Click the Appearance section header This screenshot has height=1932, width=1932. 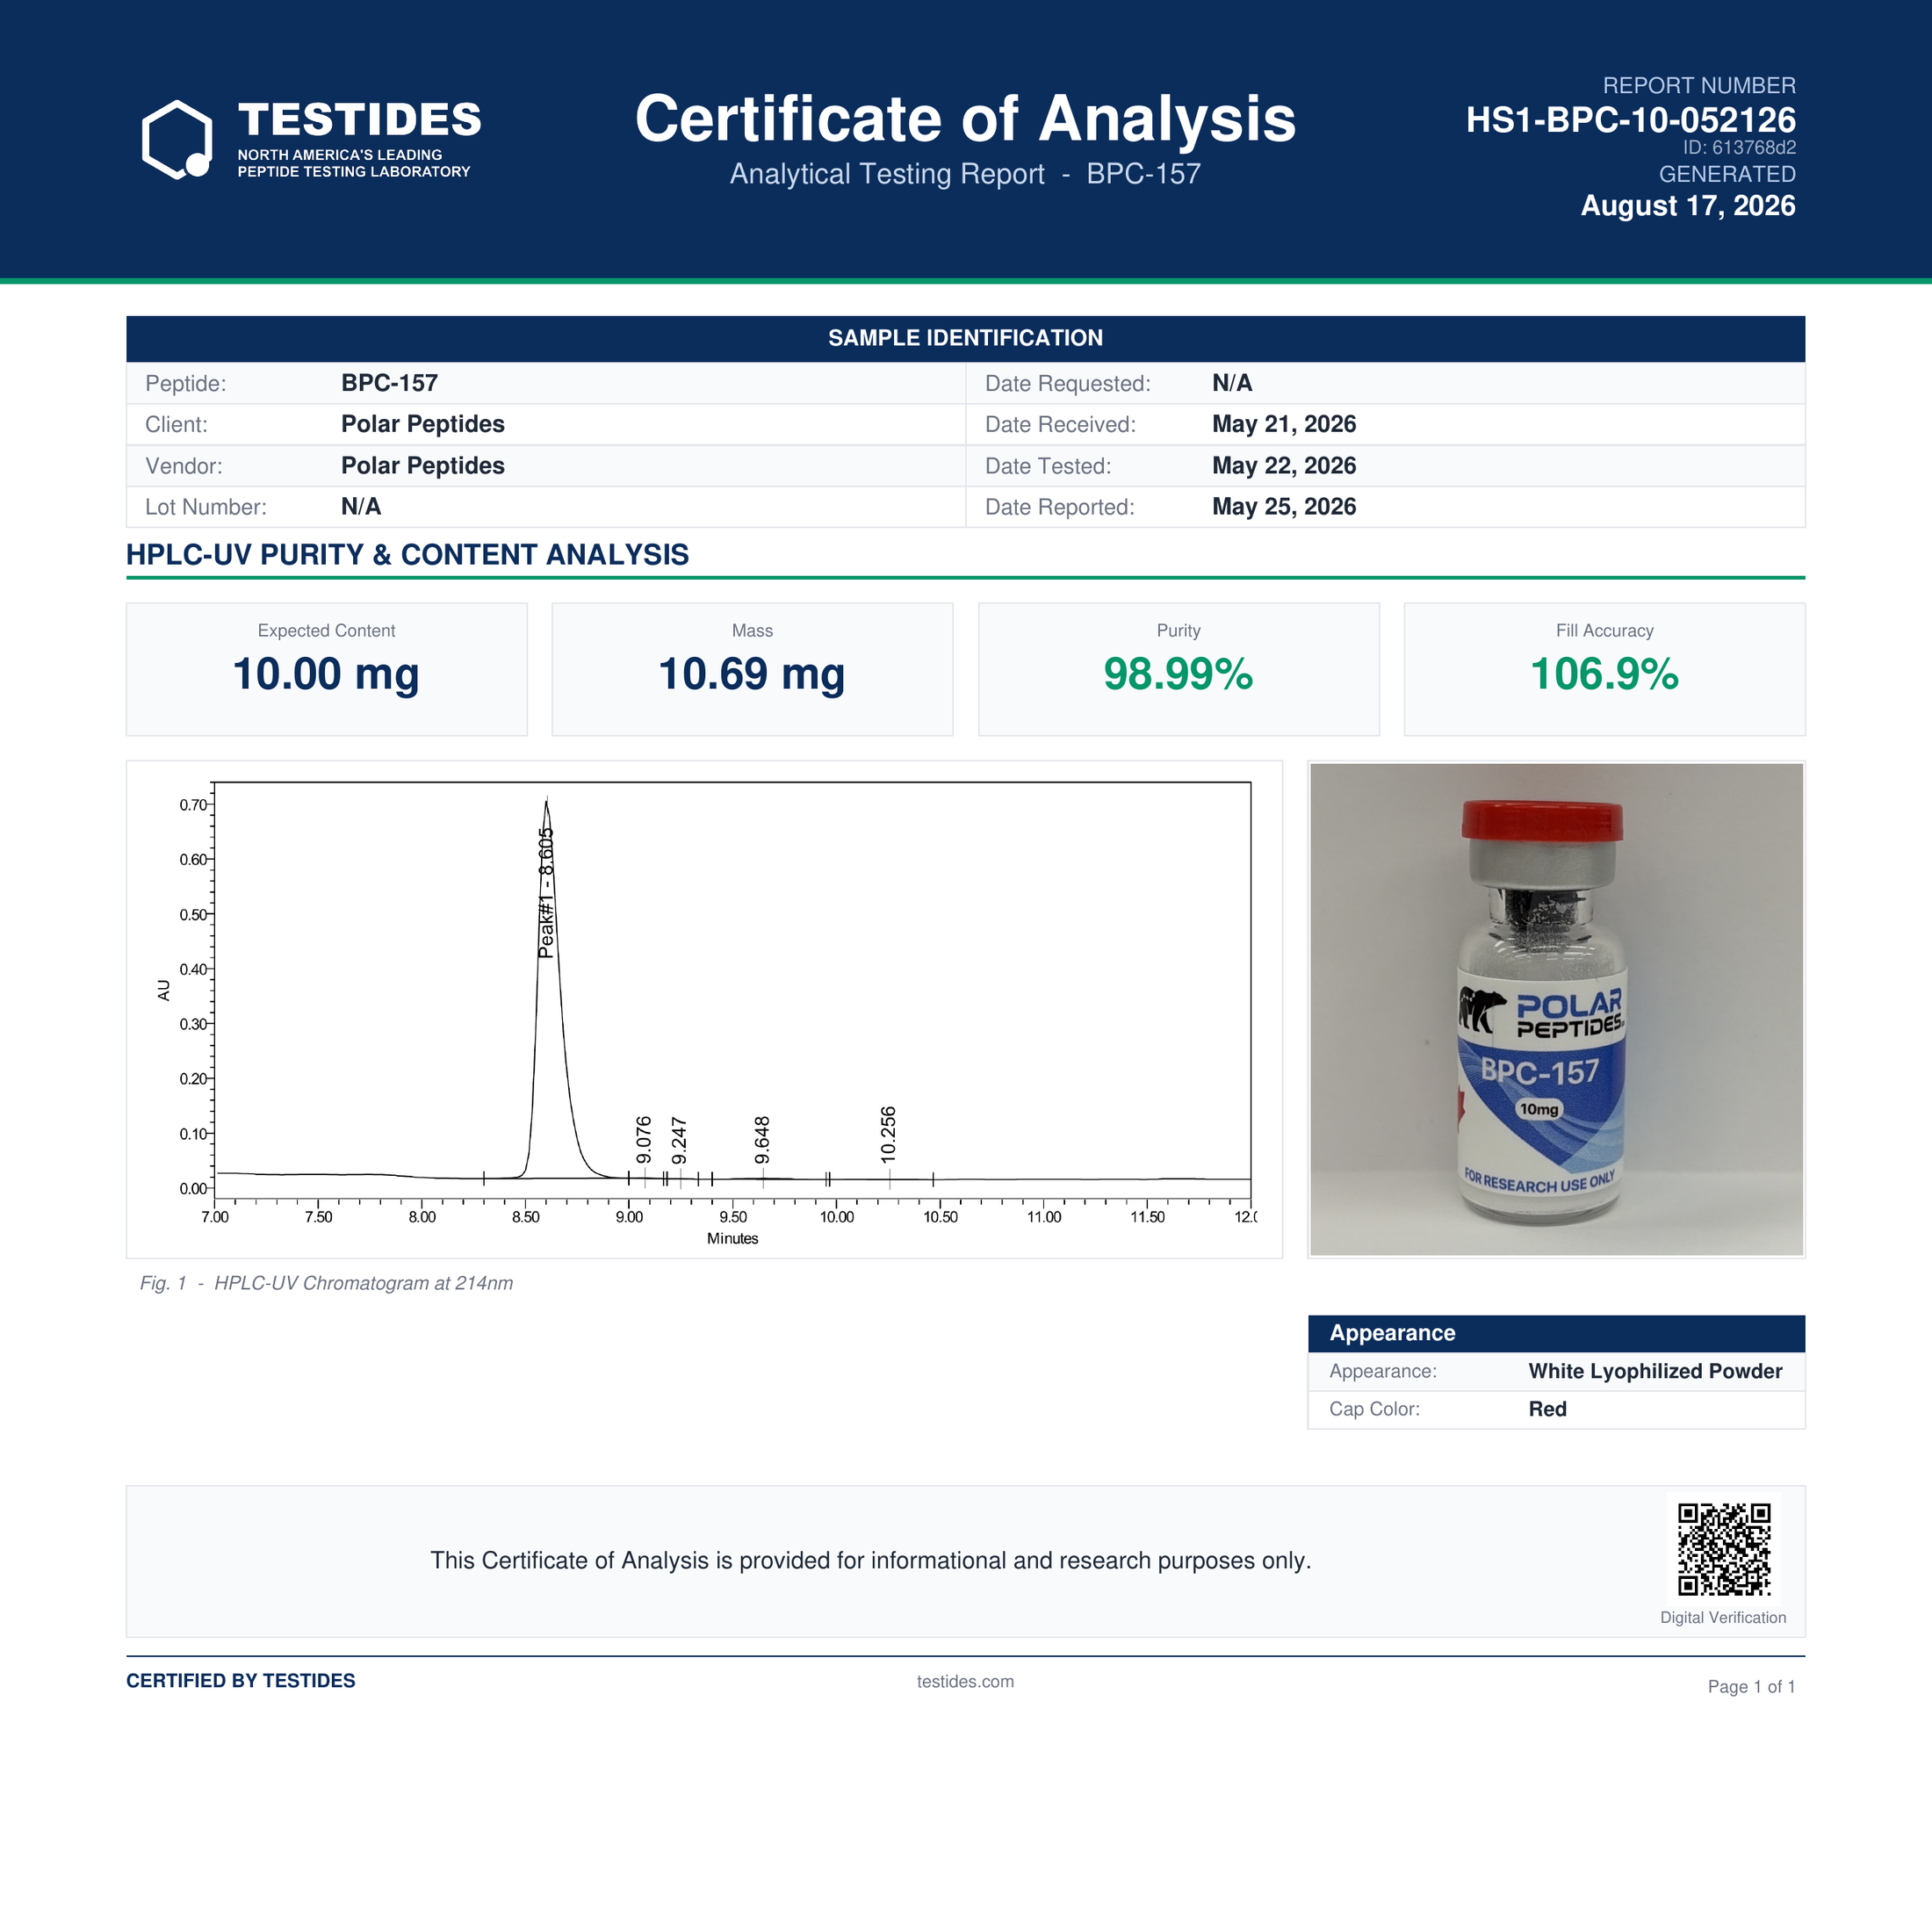[x=1556, y=1333]
